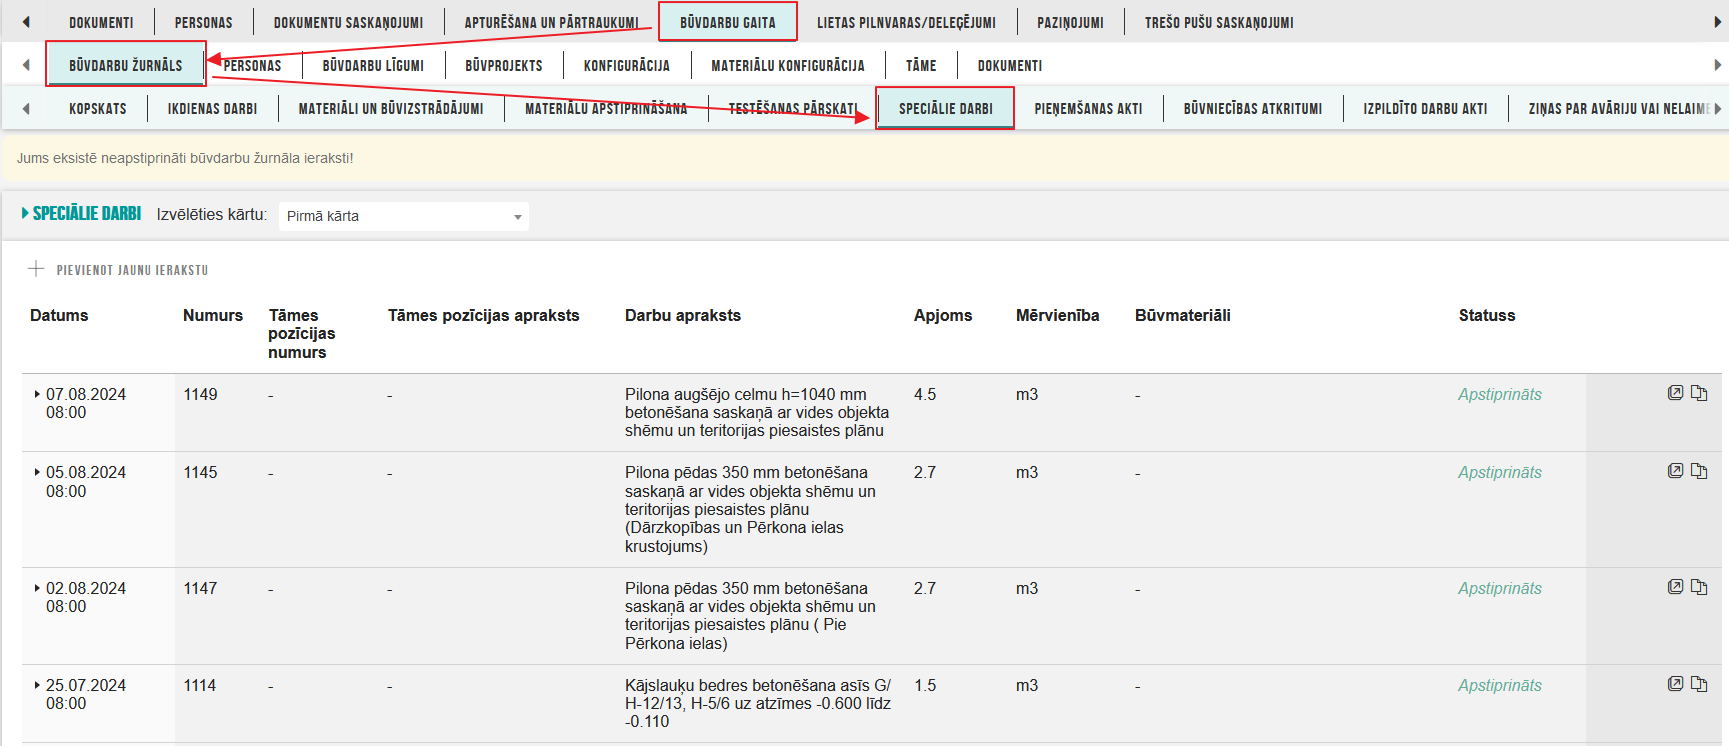Click the Datums column header
Image resolution: width=1729 pixels, height=746 pixels.
coord(59,315)
